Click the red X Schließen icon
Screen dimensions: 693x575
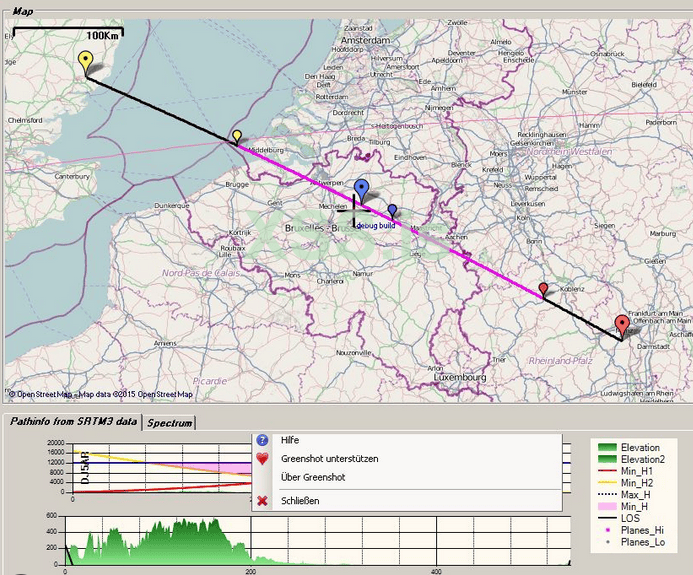click(x=262, y=501)
